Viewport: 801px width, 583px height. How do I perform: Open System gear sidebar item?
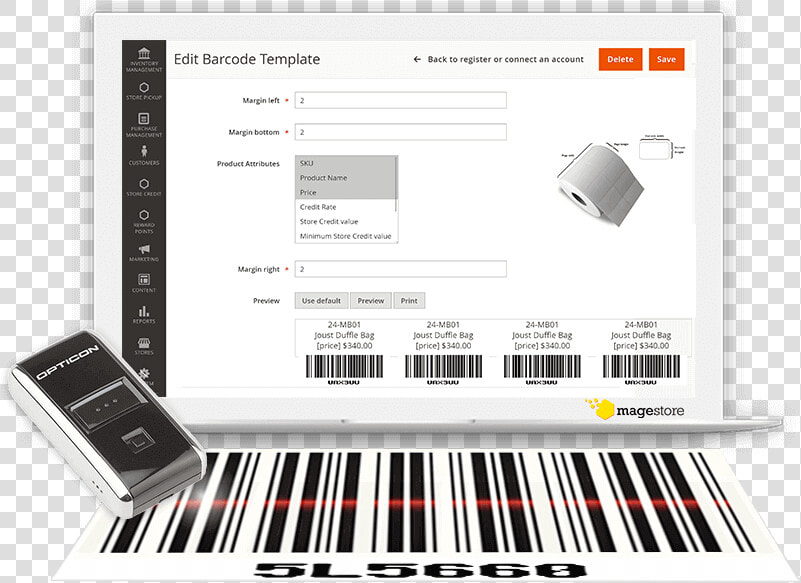click(x=145, y=377)
